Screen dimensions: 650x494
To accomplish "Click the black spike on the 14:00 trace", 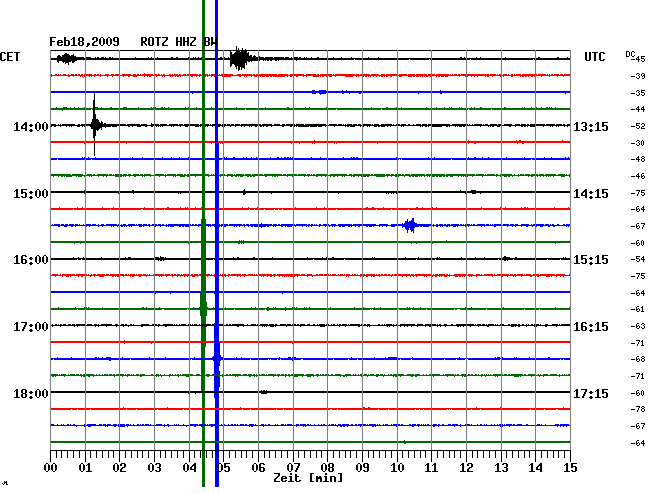I will (x=95, y=124).
